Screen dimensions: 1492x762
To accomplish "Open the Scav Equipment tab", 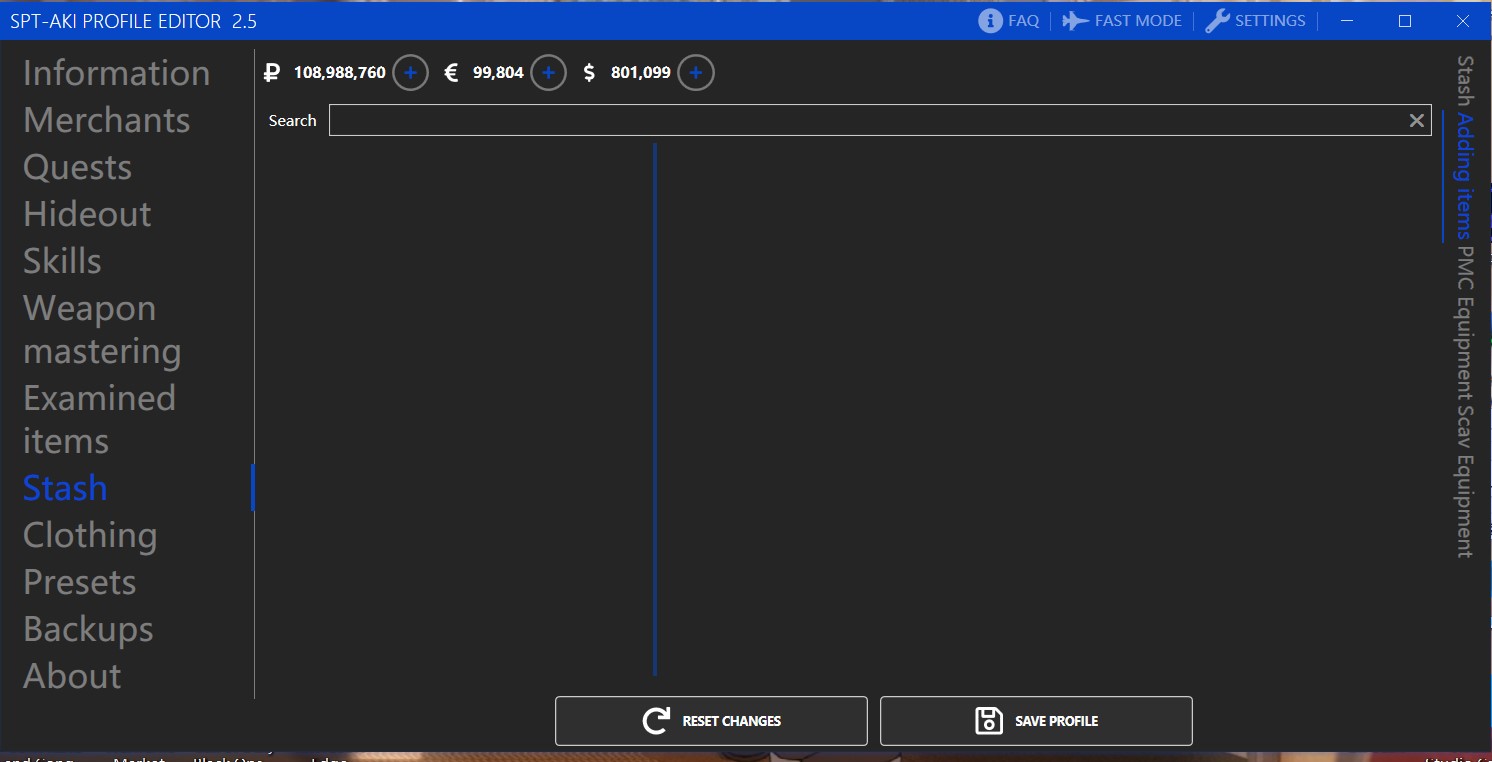I will coord(1463,475).
